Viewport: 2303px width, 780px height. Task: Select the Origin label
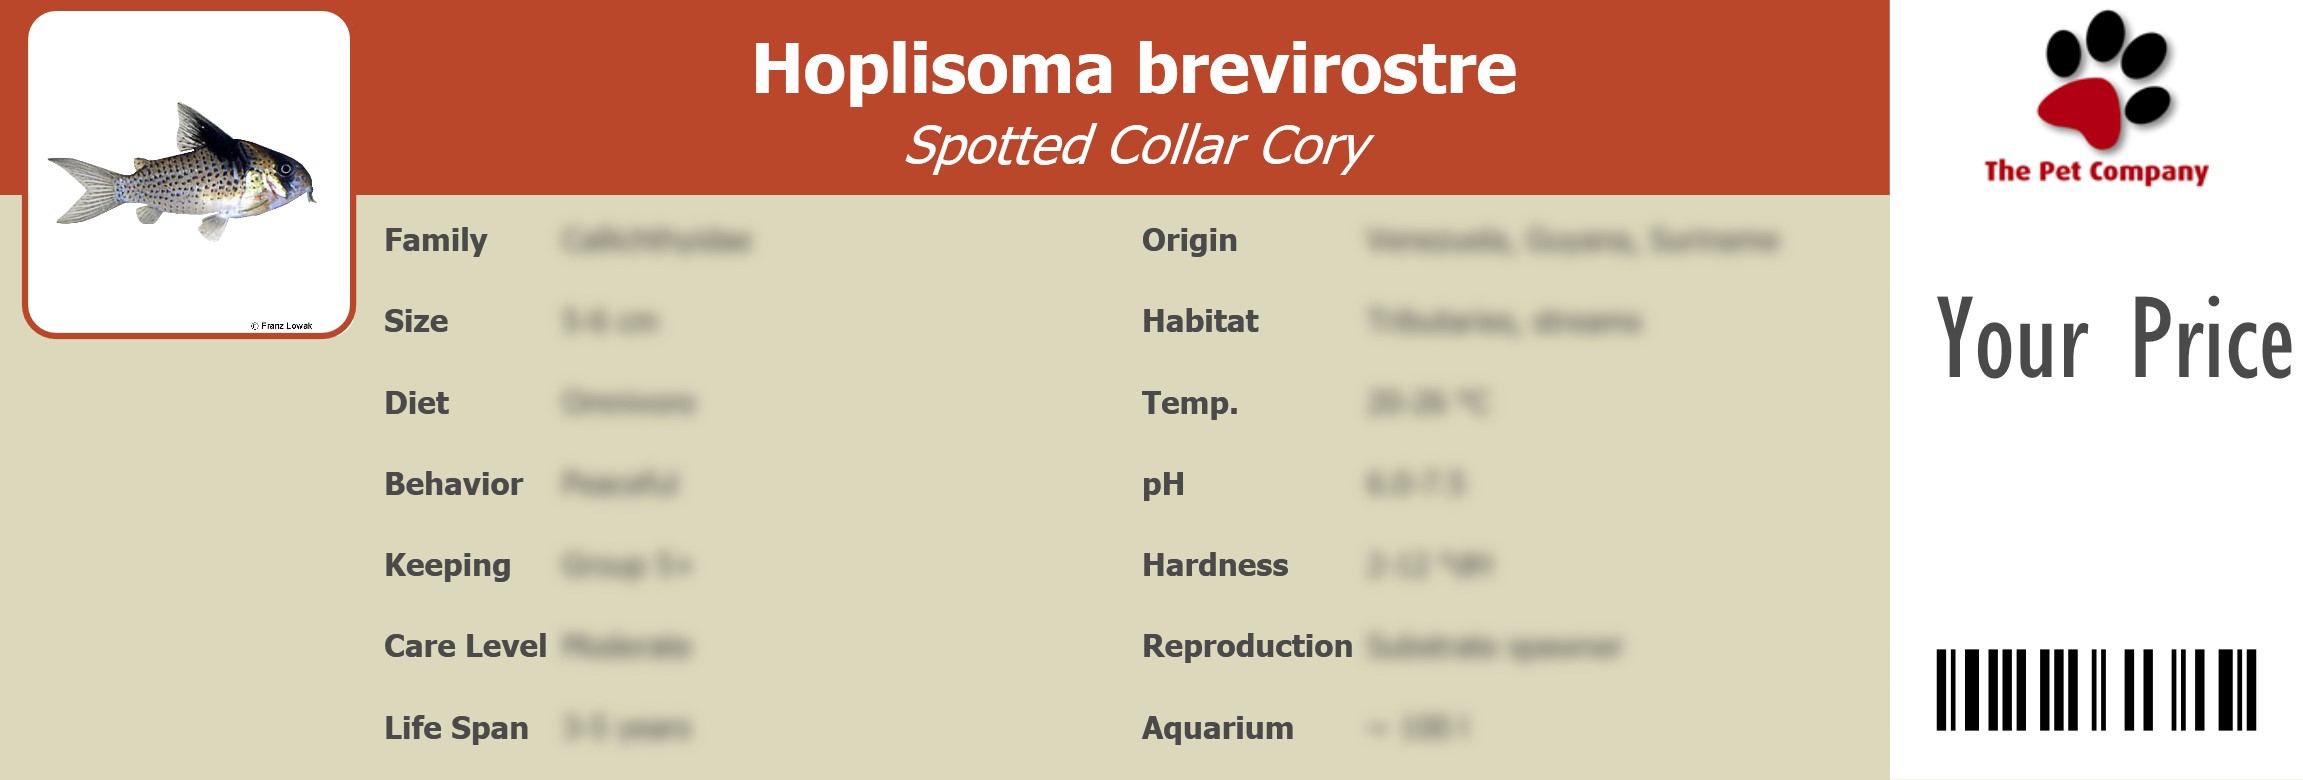1189,240
